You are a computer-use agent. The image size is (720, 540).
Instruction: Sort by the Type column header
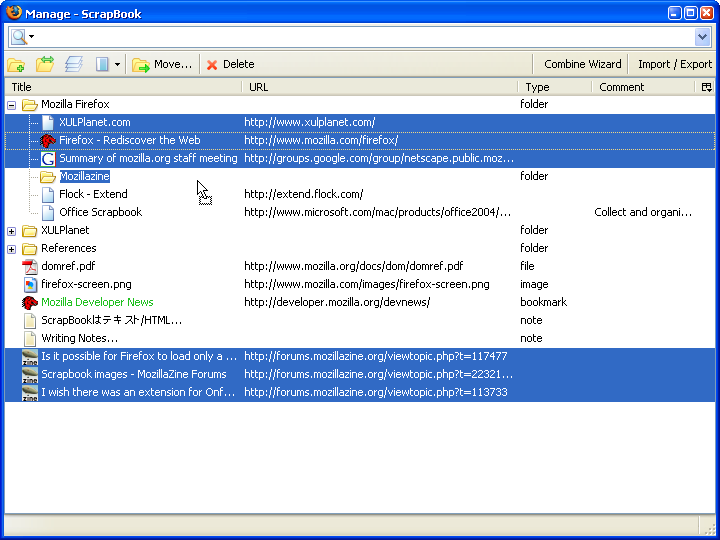coord(555,87)
